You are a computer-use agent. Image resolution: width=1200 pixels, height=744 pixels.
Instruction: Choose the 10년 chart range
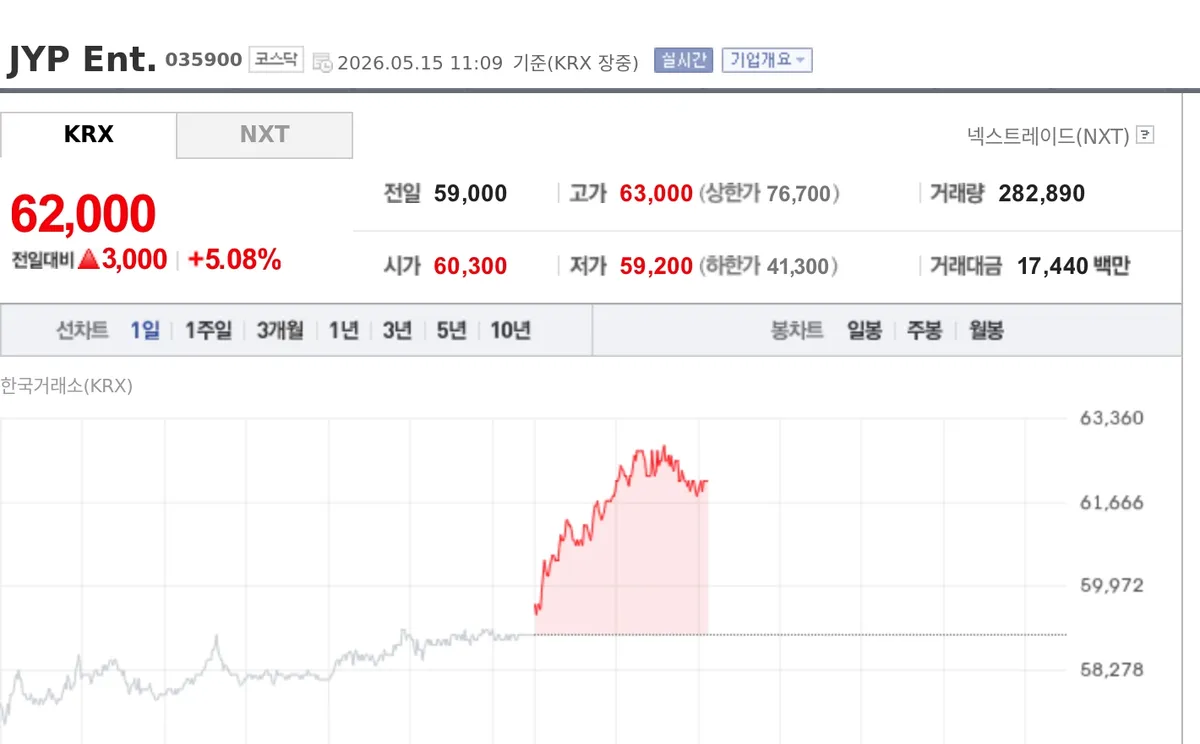pos(510,331)
